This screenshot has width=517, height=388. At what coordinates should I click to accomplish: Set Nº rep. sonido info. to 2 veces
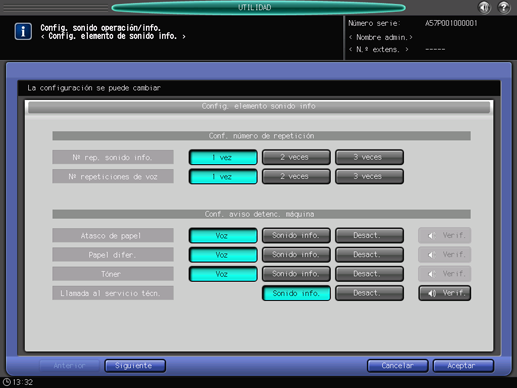pos(296,157)
